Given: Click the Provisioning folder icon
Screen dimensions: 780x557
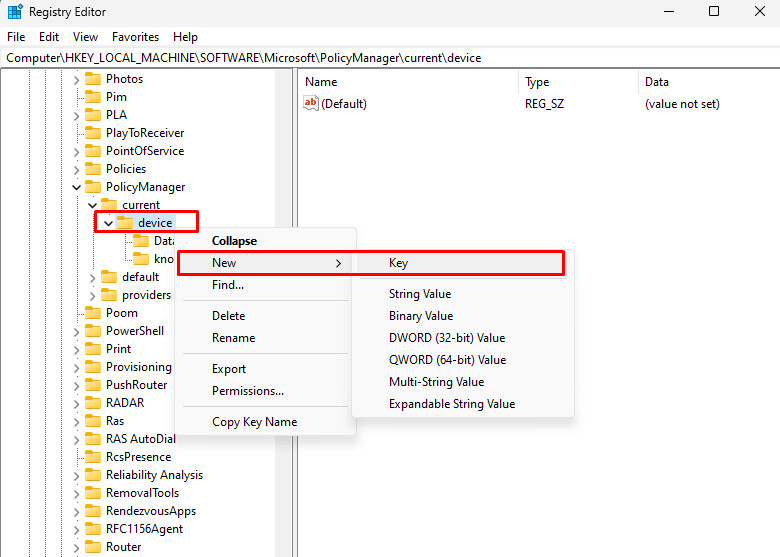Looking at the screenshot, I should pos(93,367).
